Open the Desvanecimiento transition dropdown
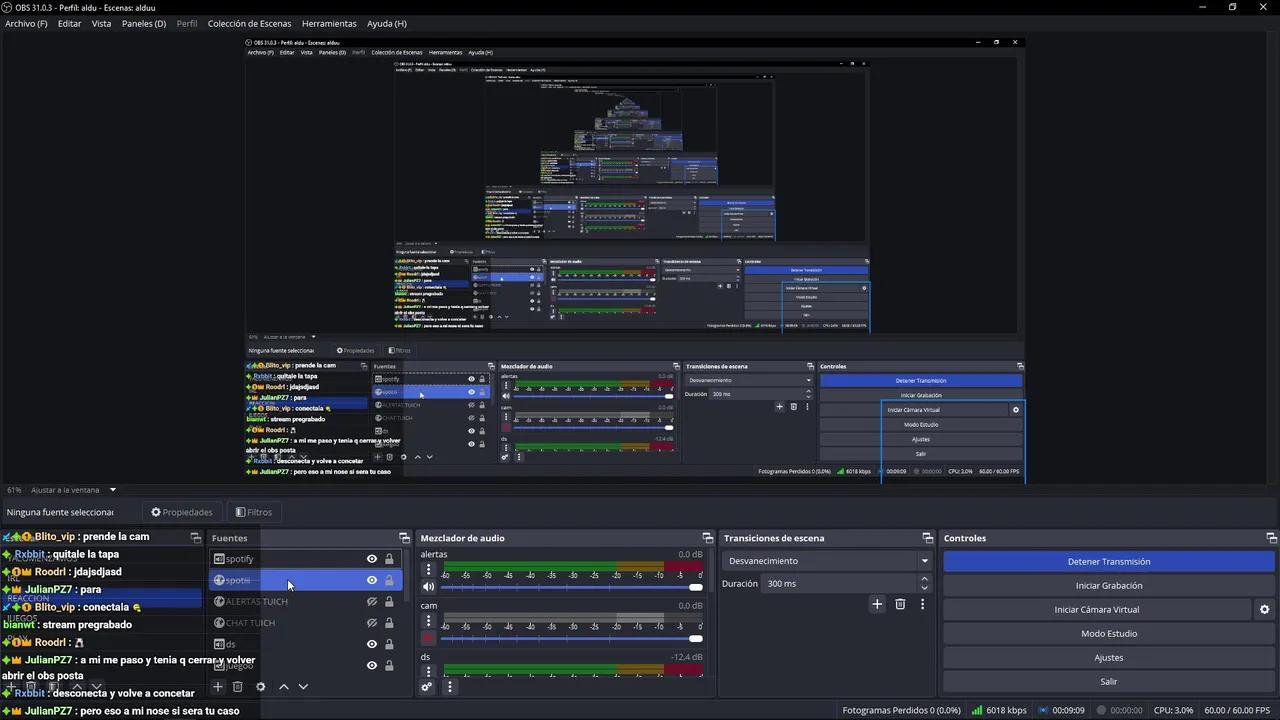 [x=828, y=561]
